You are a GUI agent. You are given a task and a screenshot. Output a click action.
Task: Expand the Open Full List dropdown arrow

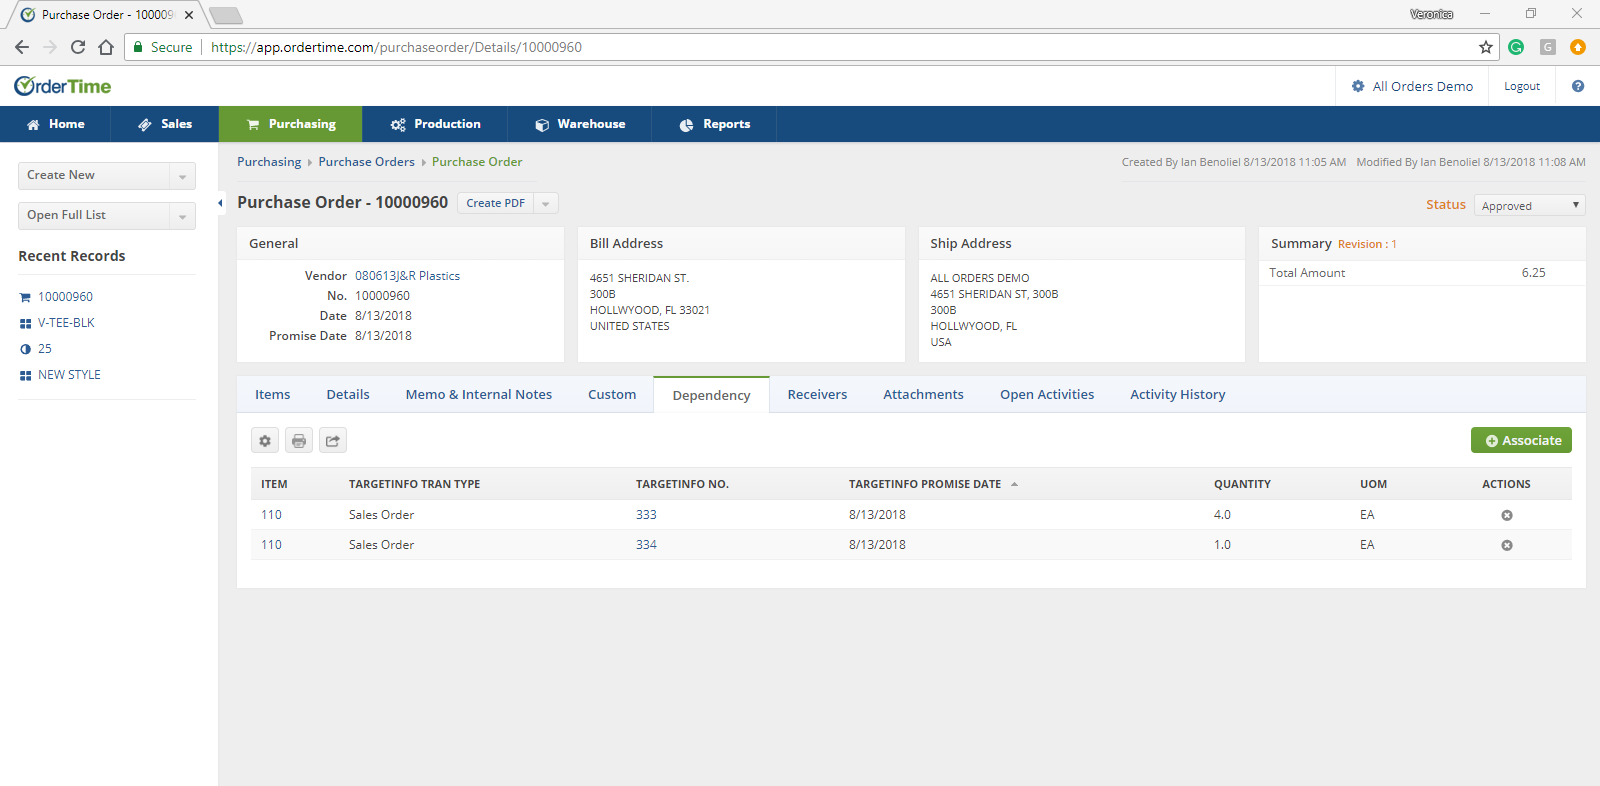(x=182, y=216)
